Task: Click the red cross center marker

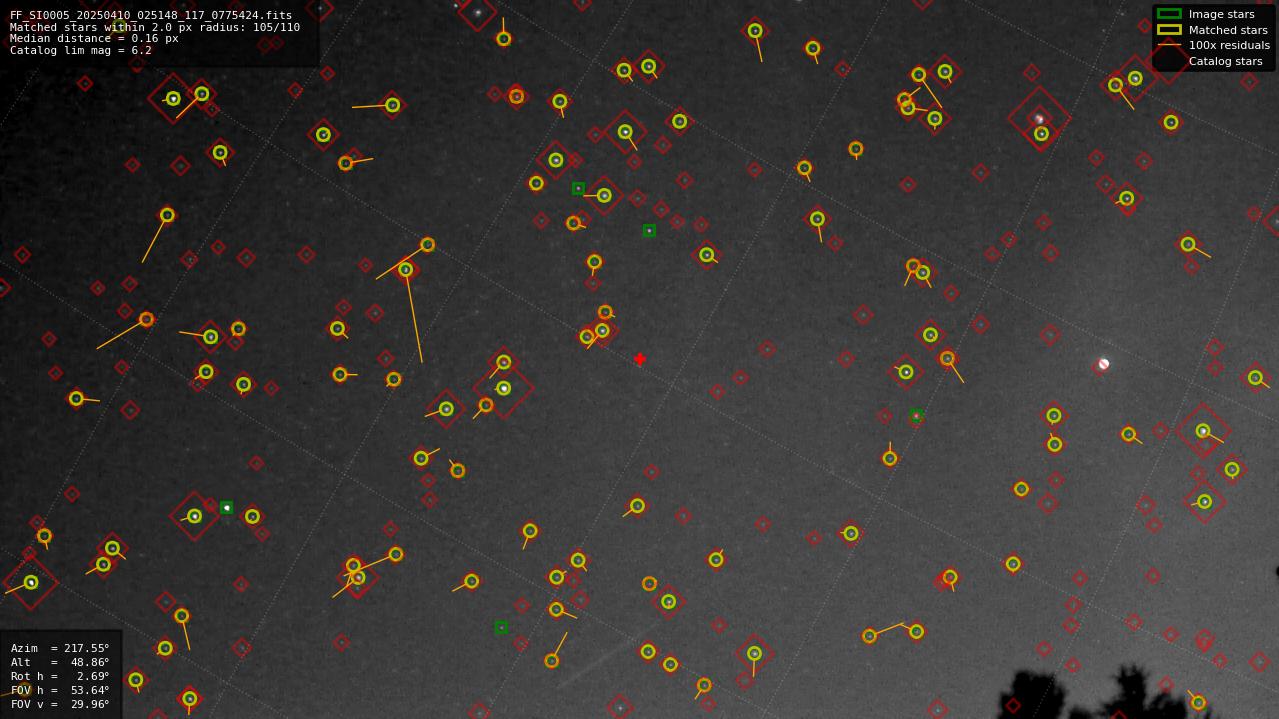Action: click(x=640, y=359)
